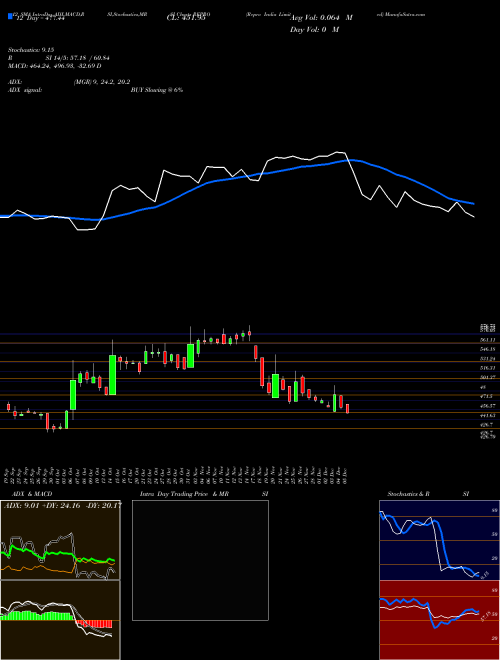Click the 561.11 price axis label
This screenshot has height=660, width=500.
(x=487, y=340)
